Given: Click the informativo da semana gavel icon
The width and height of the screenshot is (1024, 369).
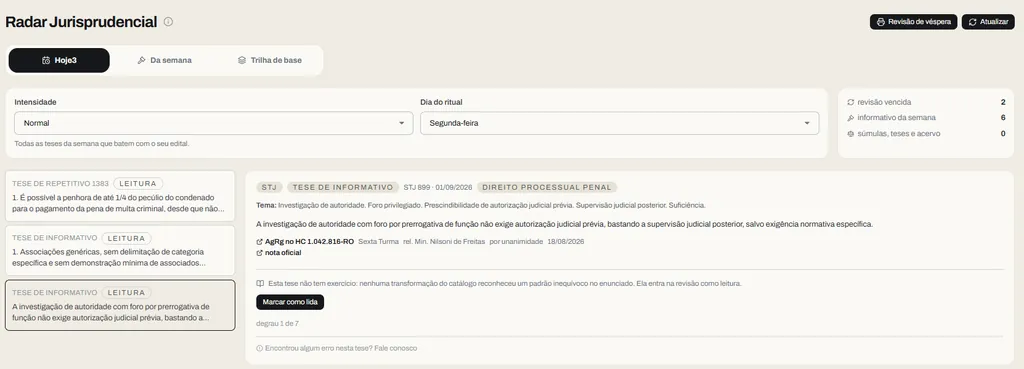Looking at the screenshot, I should click(x=850, y=118).
